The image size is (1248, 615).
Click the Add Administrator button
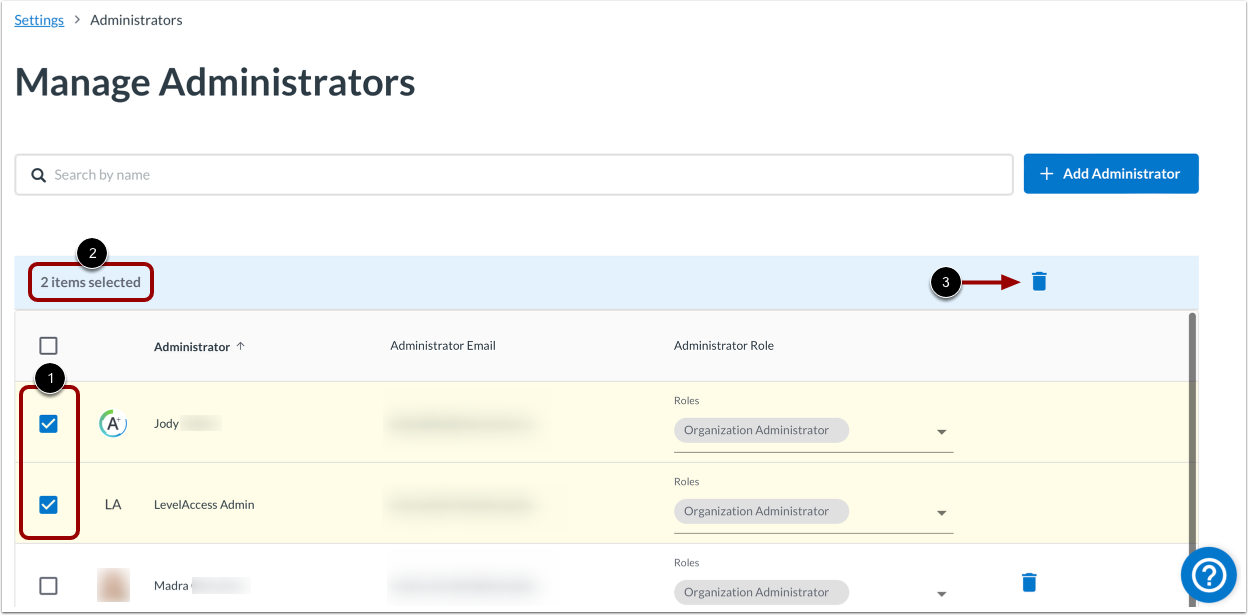click(1111, 173)
